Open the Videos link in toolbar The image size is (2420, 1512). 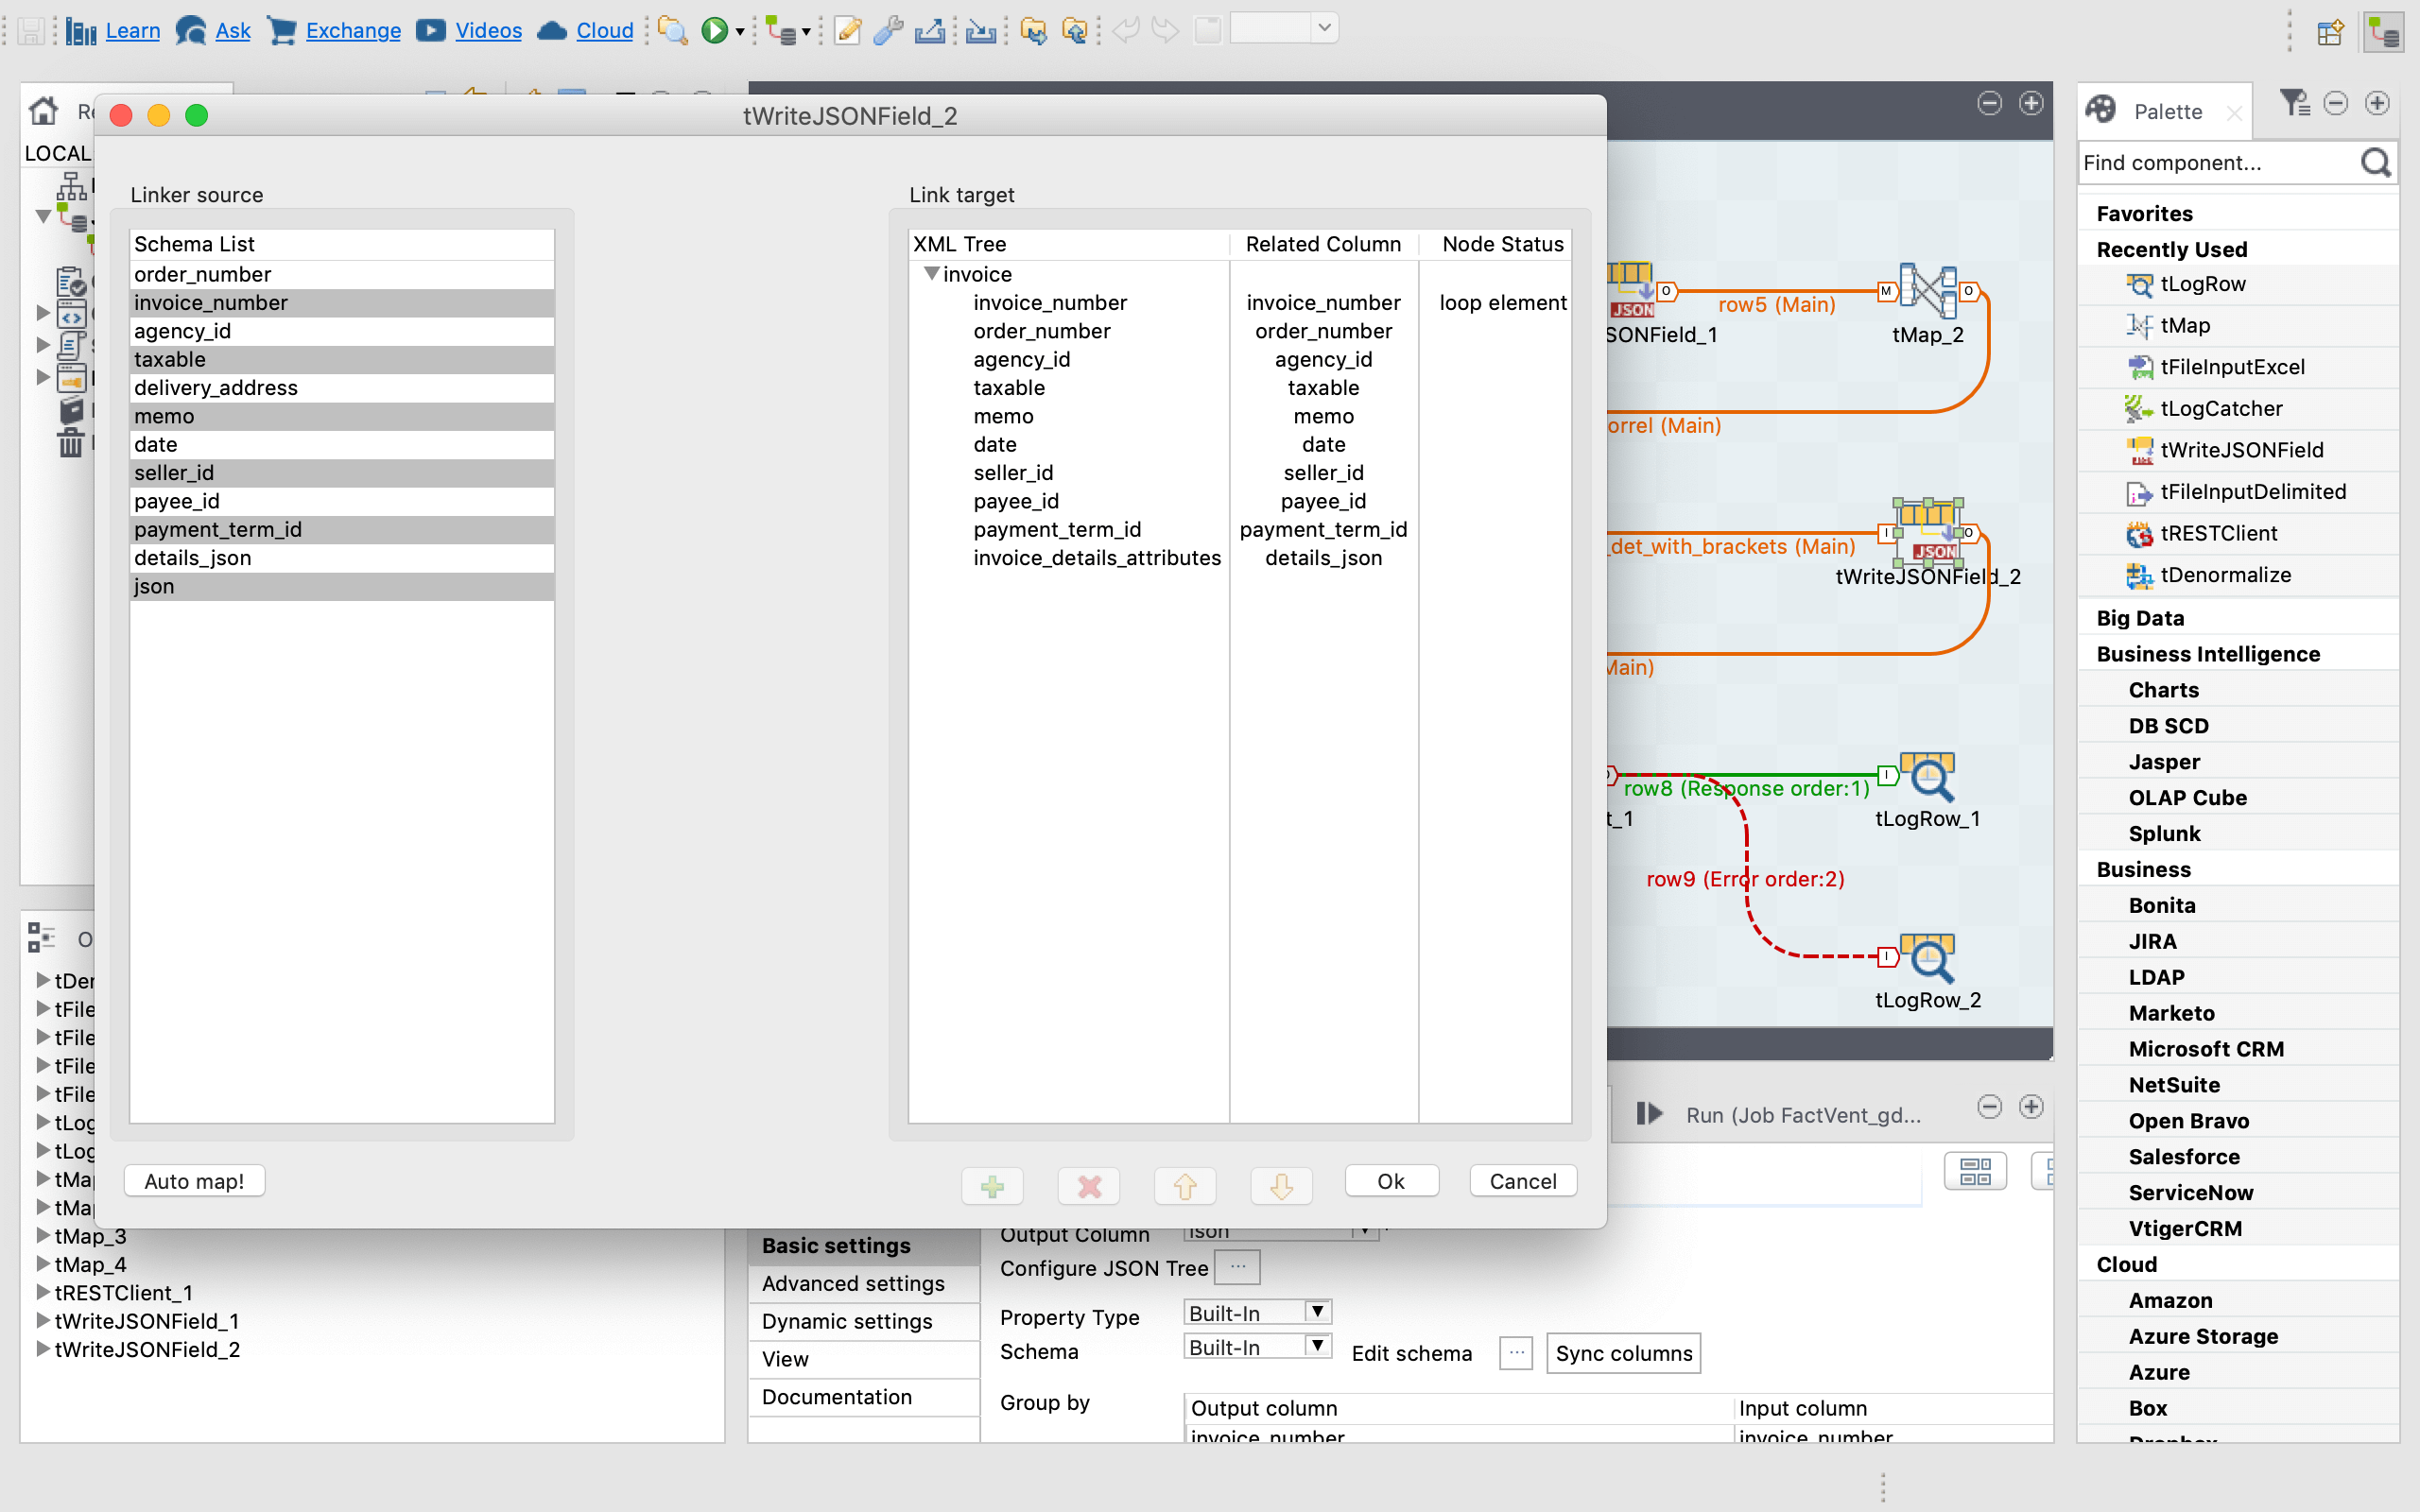(488, 31)
